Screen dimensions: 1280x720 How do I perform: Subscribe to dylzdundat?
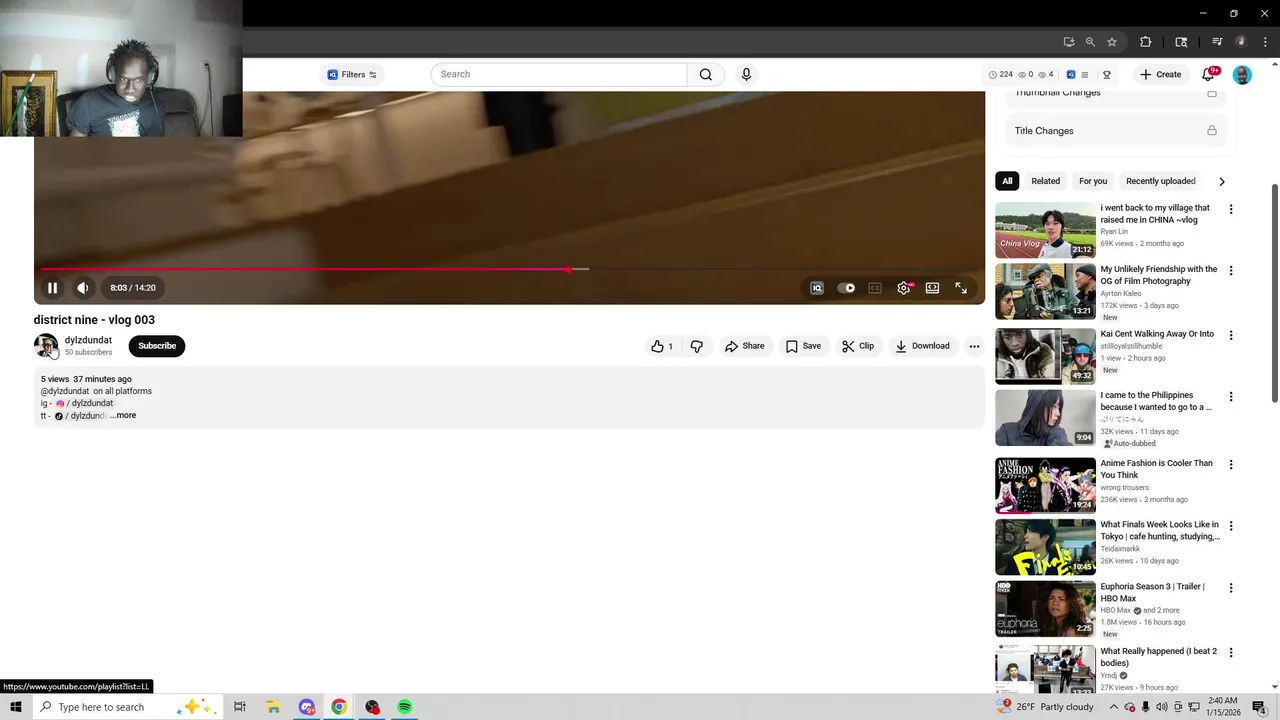pos(157,346)
